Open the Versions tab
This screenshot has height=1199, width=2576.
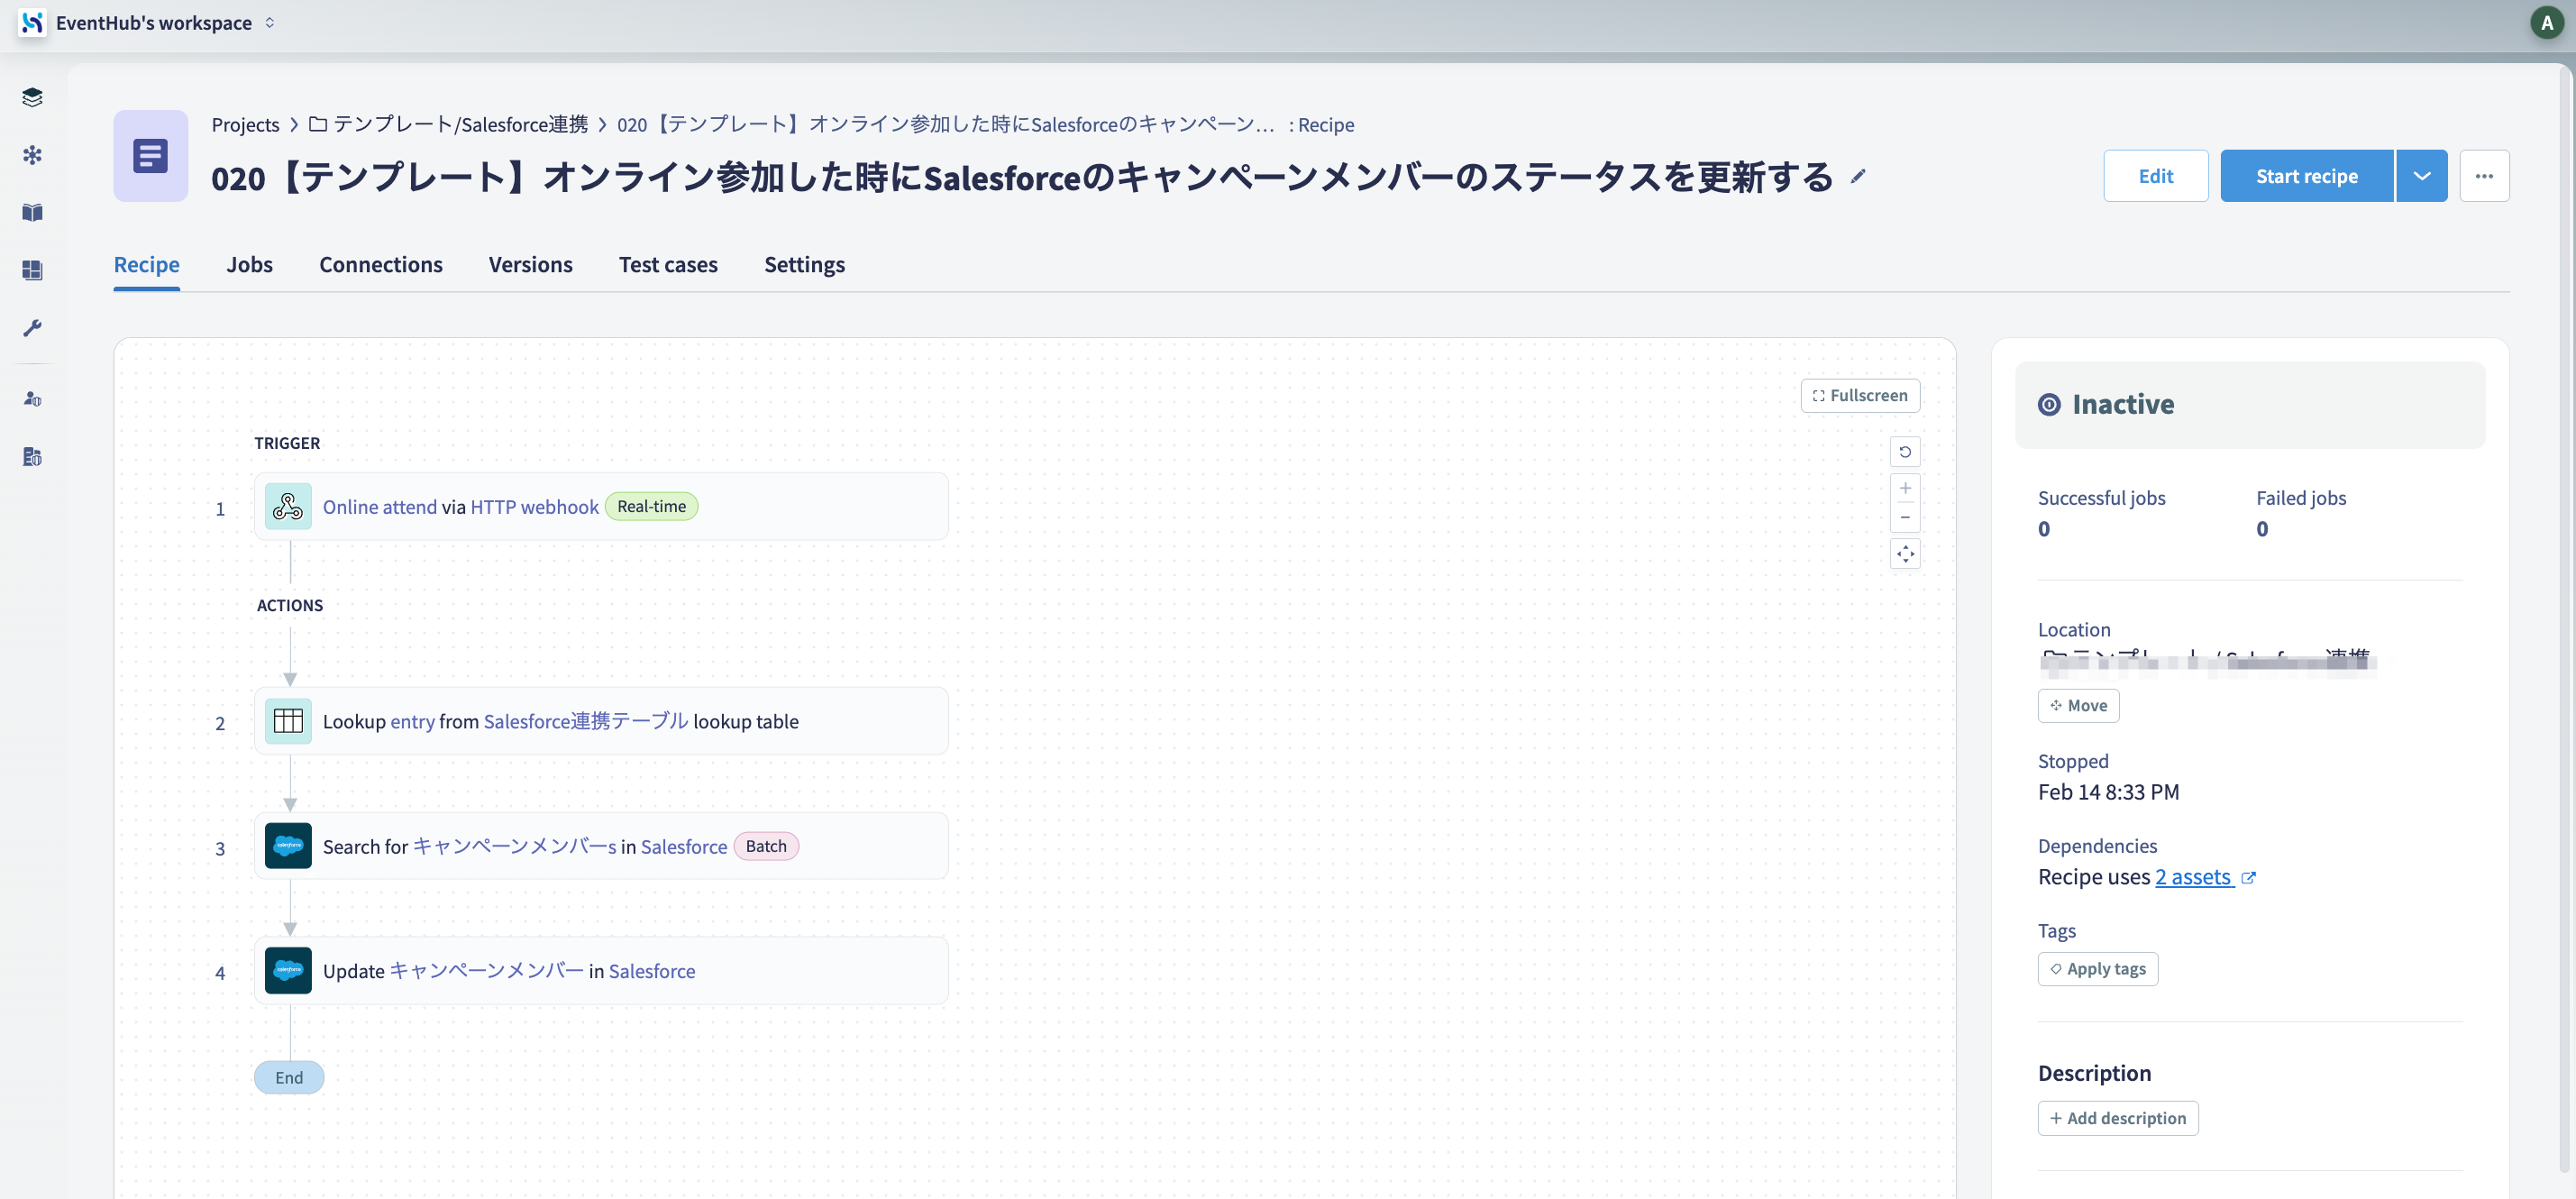pyautogui.click(x=530, y=264)
